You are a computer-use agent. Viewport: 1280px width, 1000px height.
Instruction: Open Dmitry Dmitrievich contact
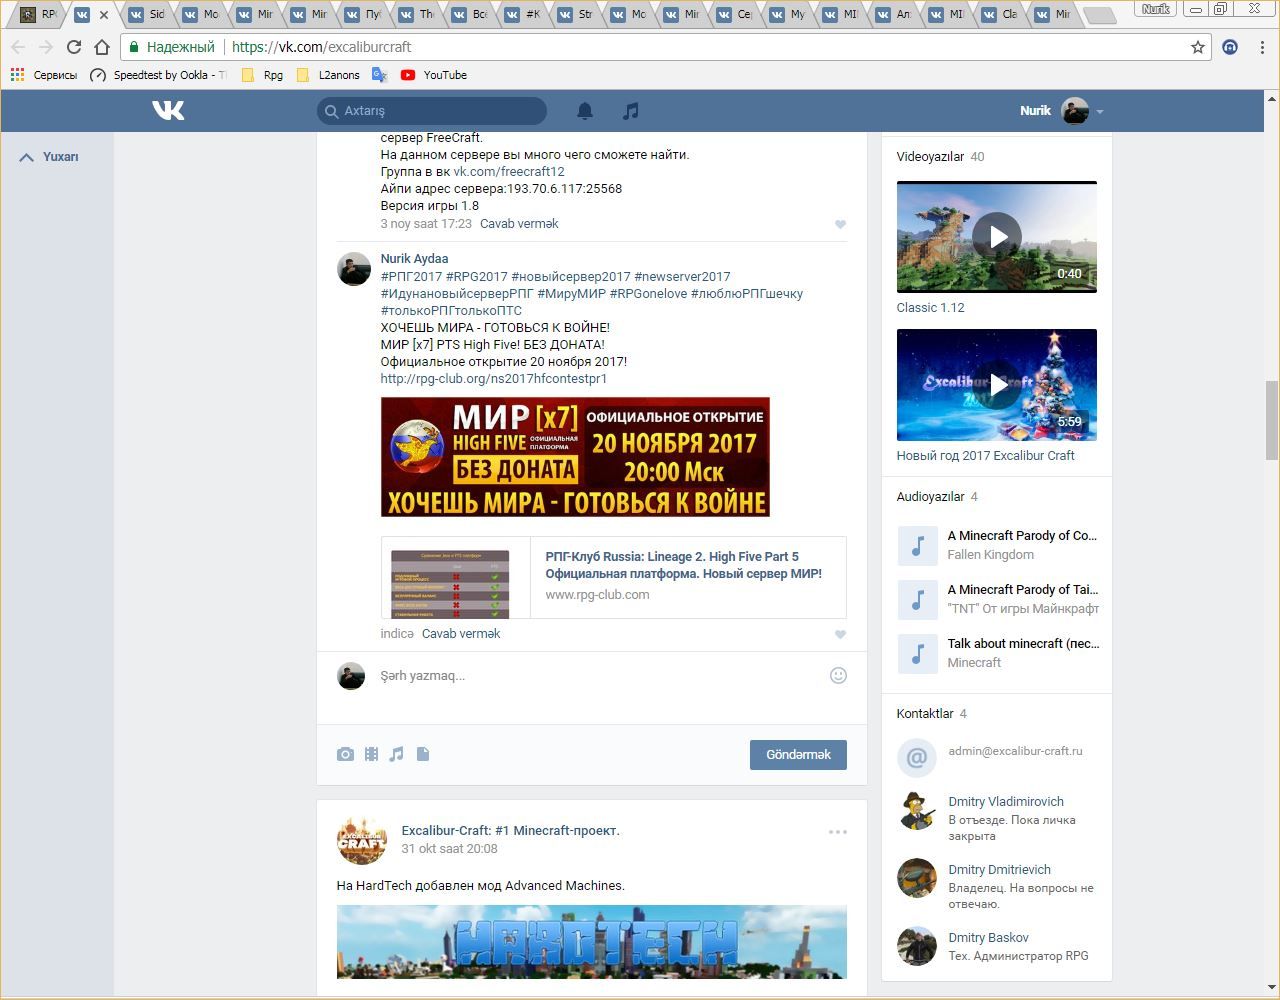(999, 870)
